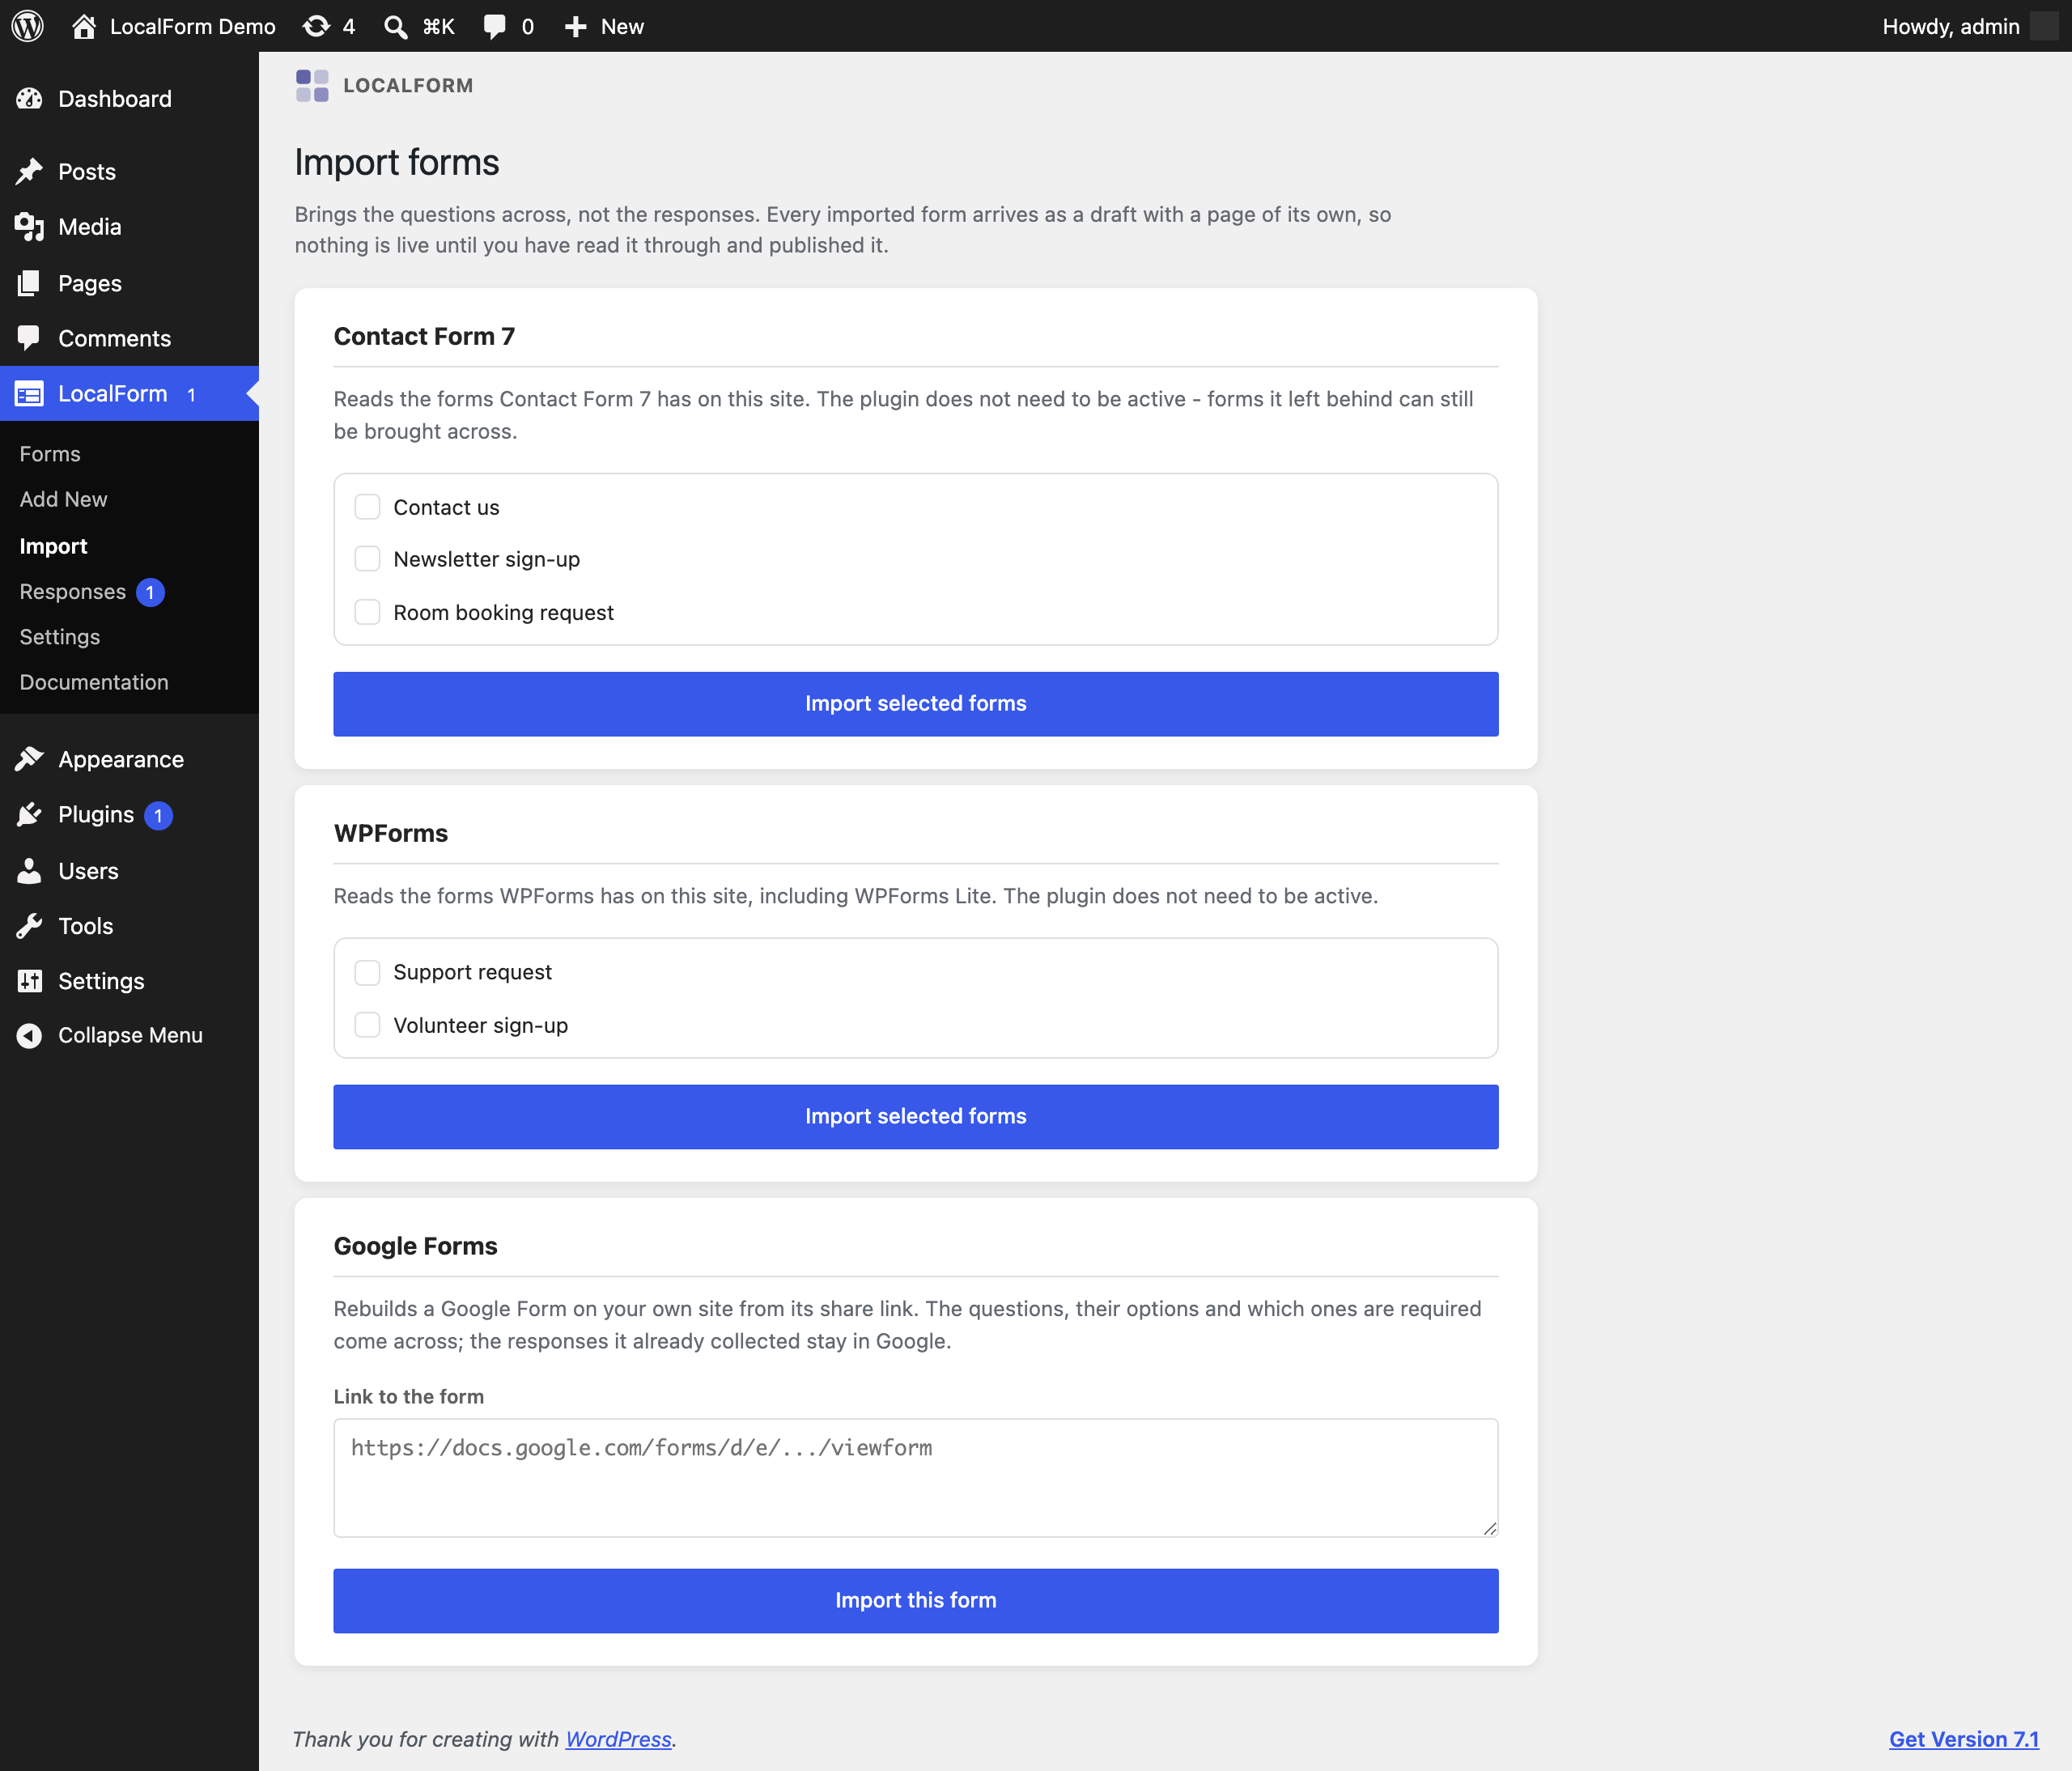Click the Tools wrench icon
Image resolution: width=2072 pixels, height=1771 pixels.
coord(30,926)
